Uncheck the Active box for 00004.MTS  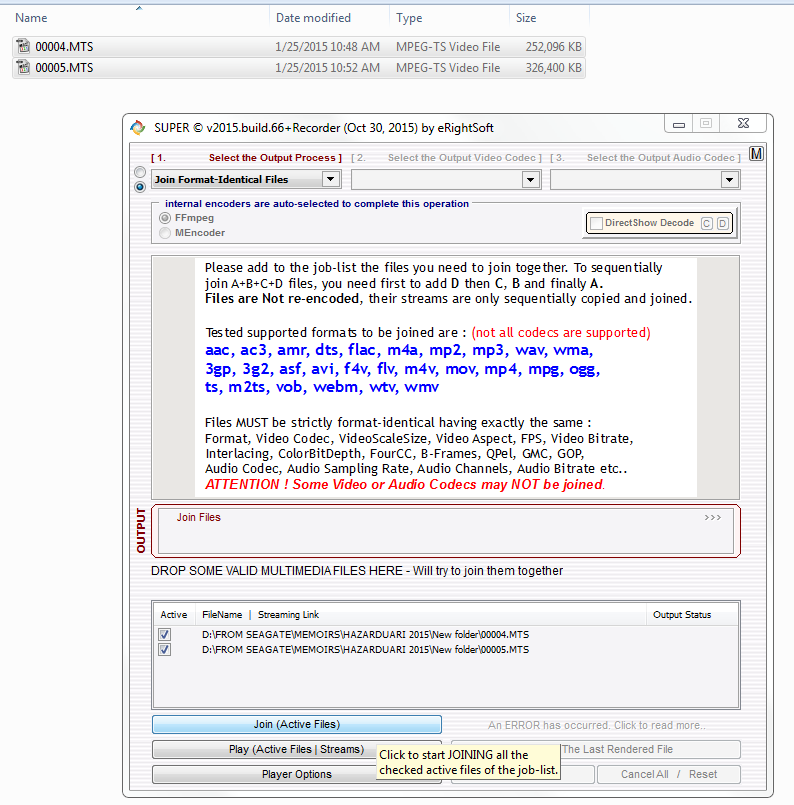165,635
